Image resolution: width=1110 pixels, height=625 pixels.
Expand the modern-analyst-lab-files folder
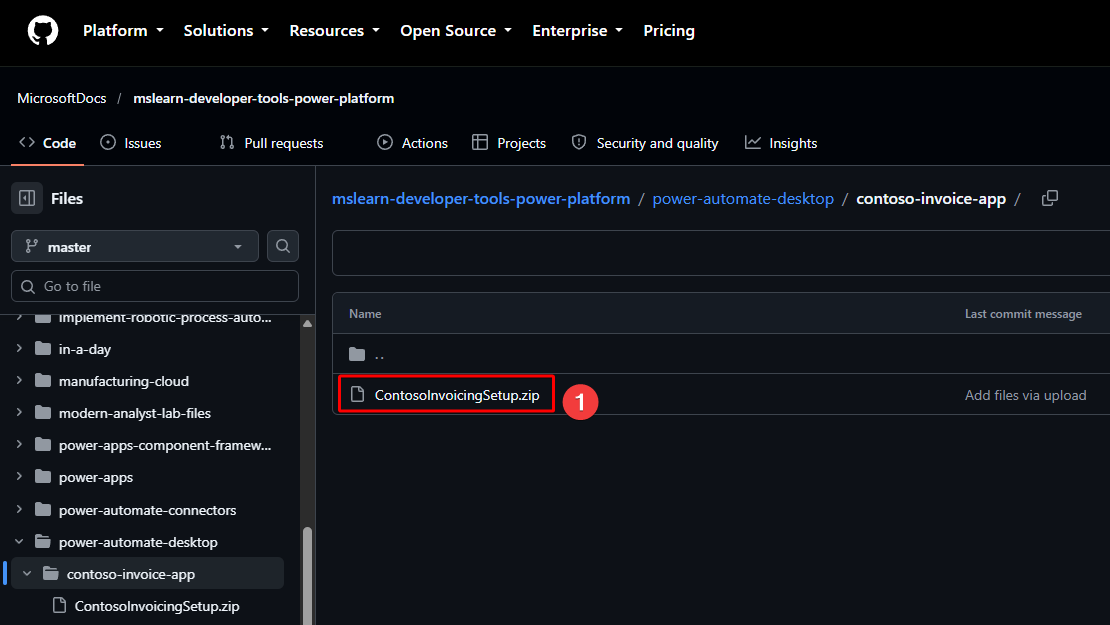coord(19,413)
